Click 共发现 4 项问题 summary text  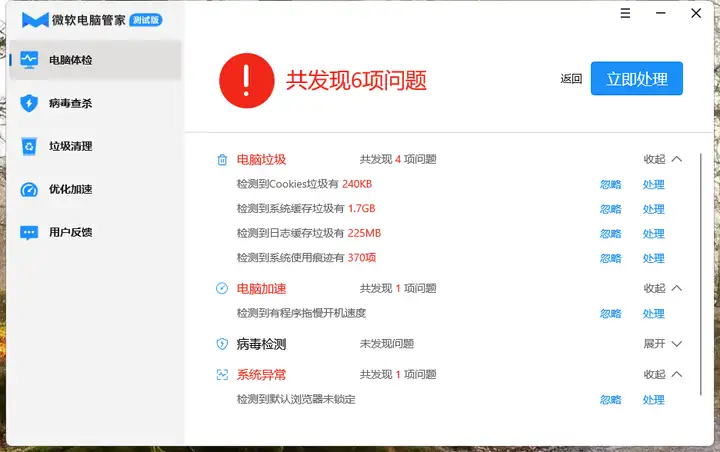click(x=398, y=159)
